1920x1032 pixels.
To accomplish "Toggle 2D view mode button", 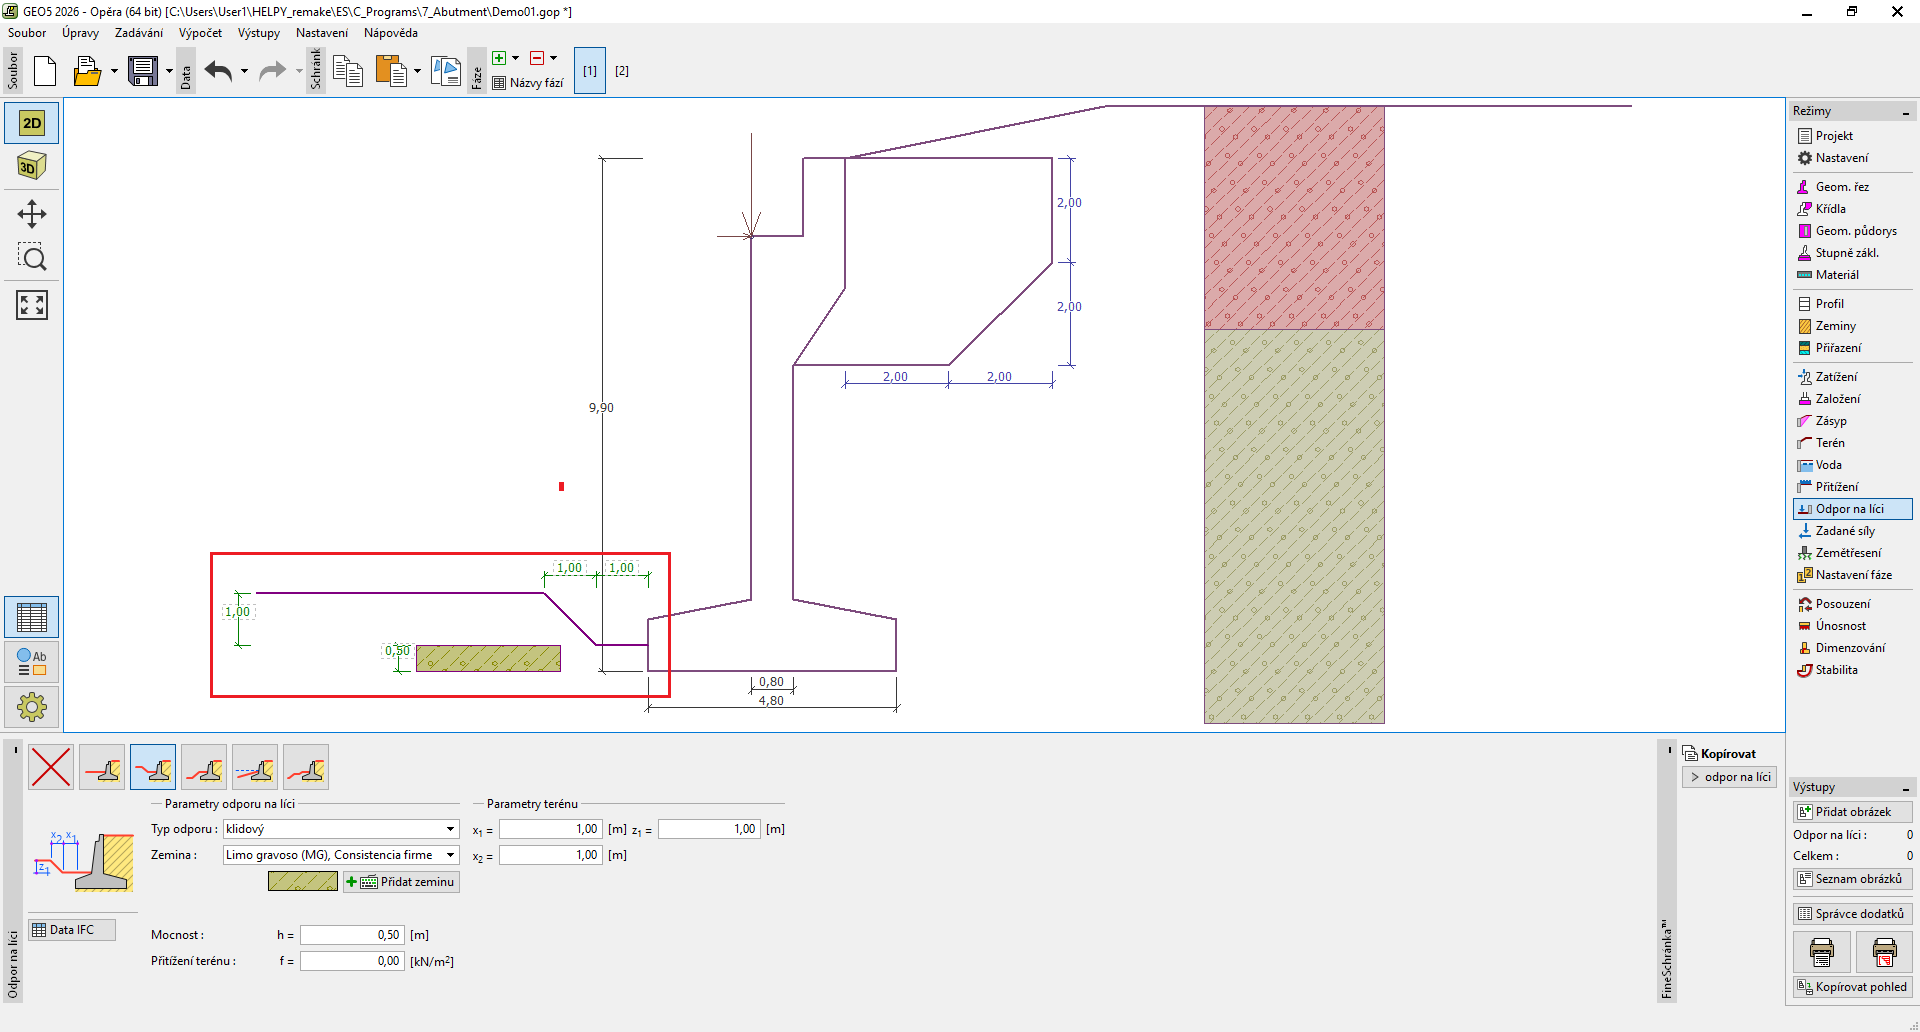I will pos(32,123).
